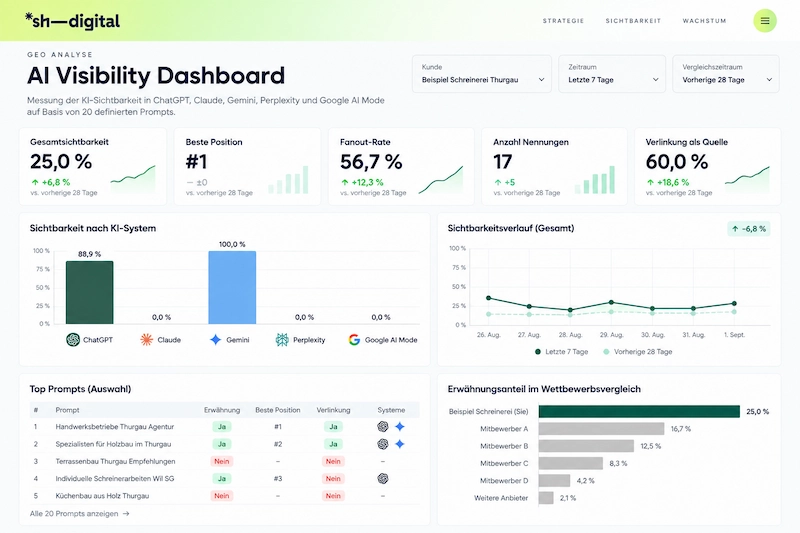Select prompt Spezialisten für Holzbau im Thurgau
This screenshot has width=800, height=533.
113,444
